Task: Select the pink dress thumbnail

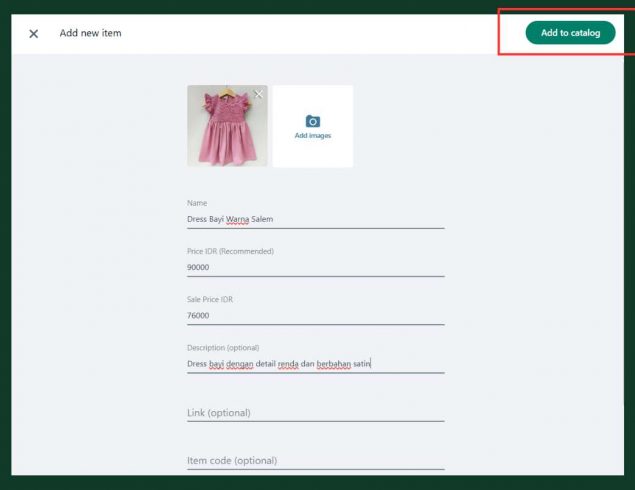Action: [x=227, y=126]
